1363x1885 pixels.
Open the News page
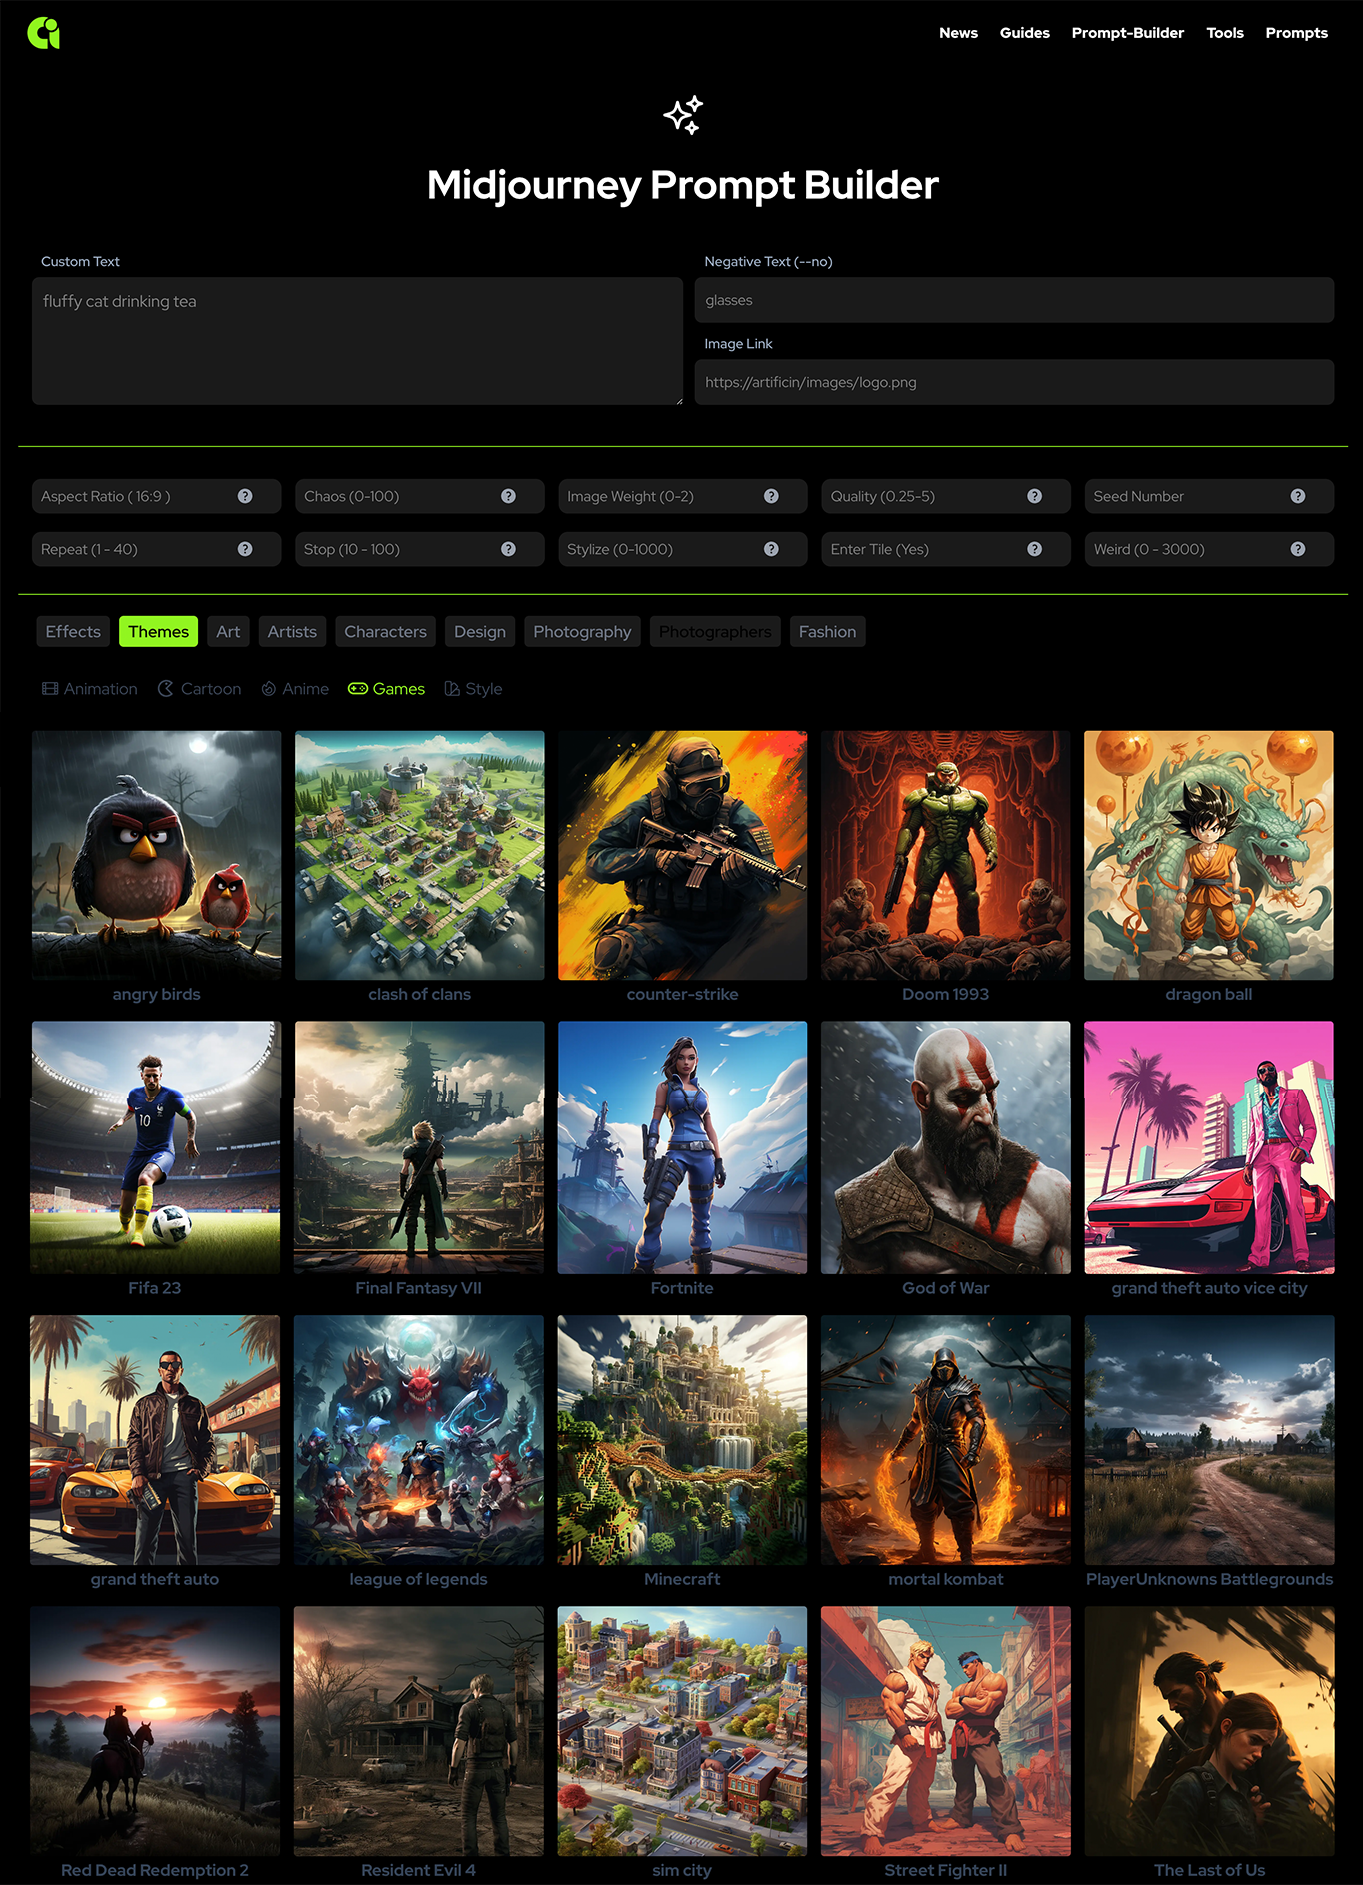958,33
